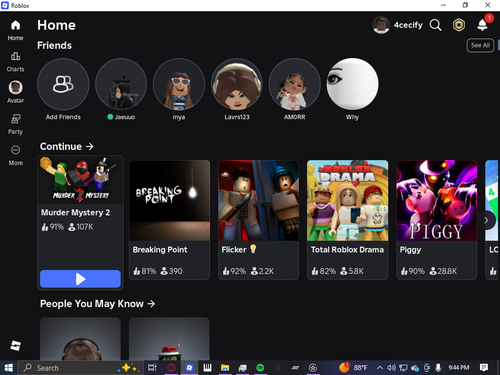
Task: Open friend mya's avatar
Action: click(x=179, y=84)
